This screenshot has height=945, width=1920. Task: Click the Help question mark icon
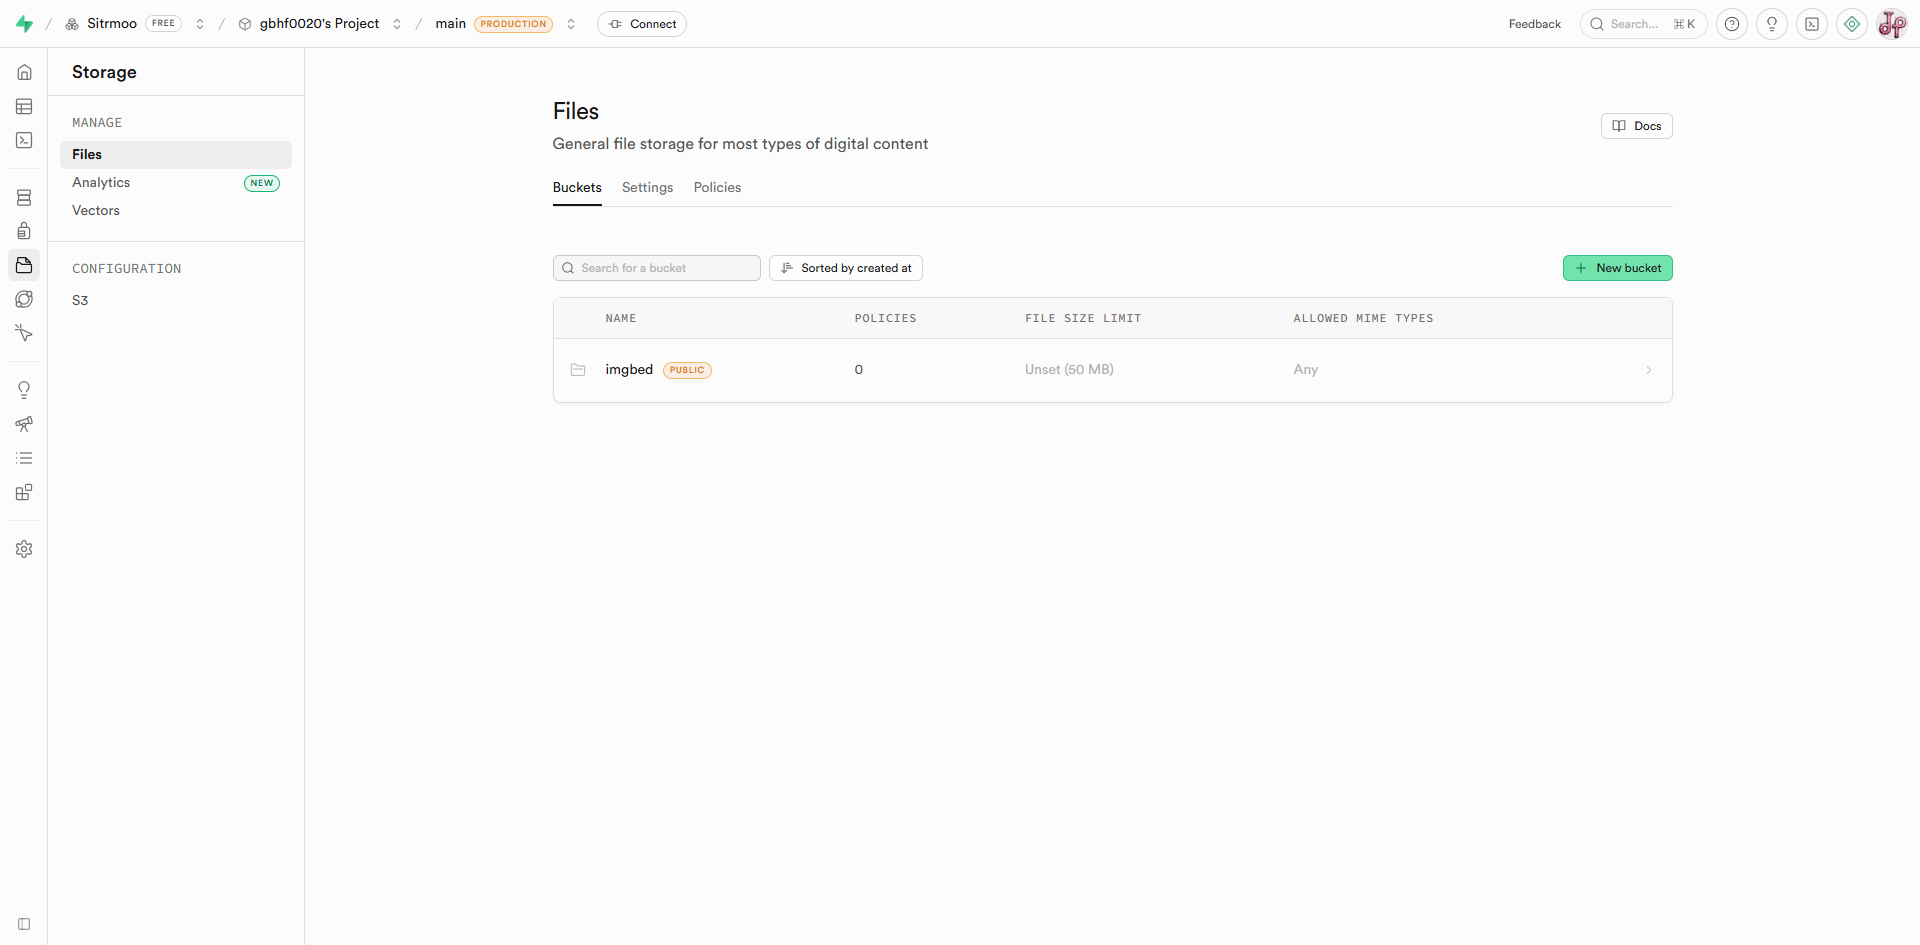point(1732,24)
